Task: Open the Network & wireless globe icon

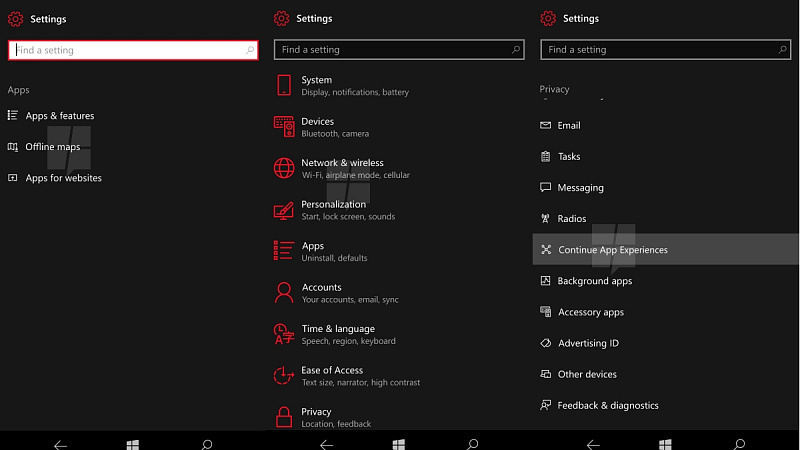Action: (x=284, y=168)
